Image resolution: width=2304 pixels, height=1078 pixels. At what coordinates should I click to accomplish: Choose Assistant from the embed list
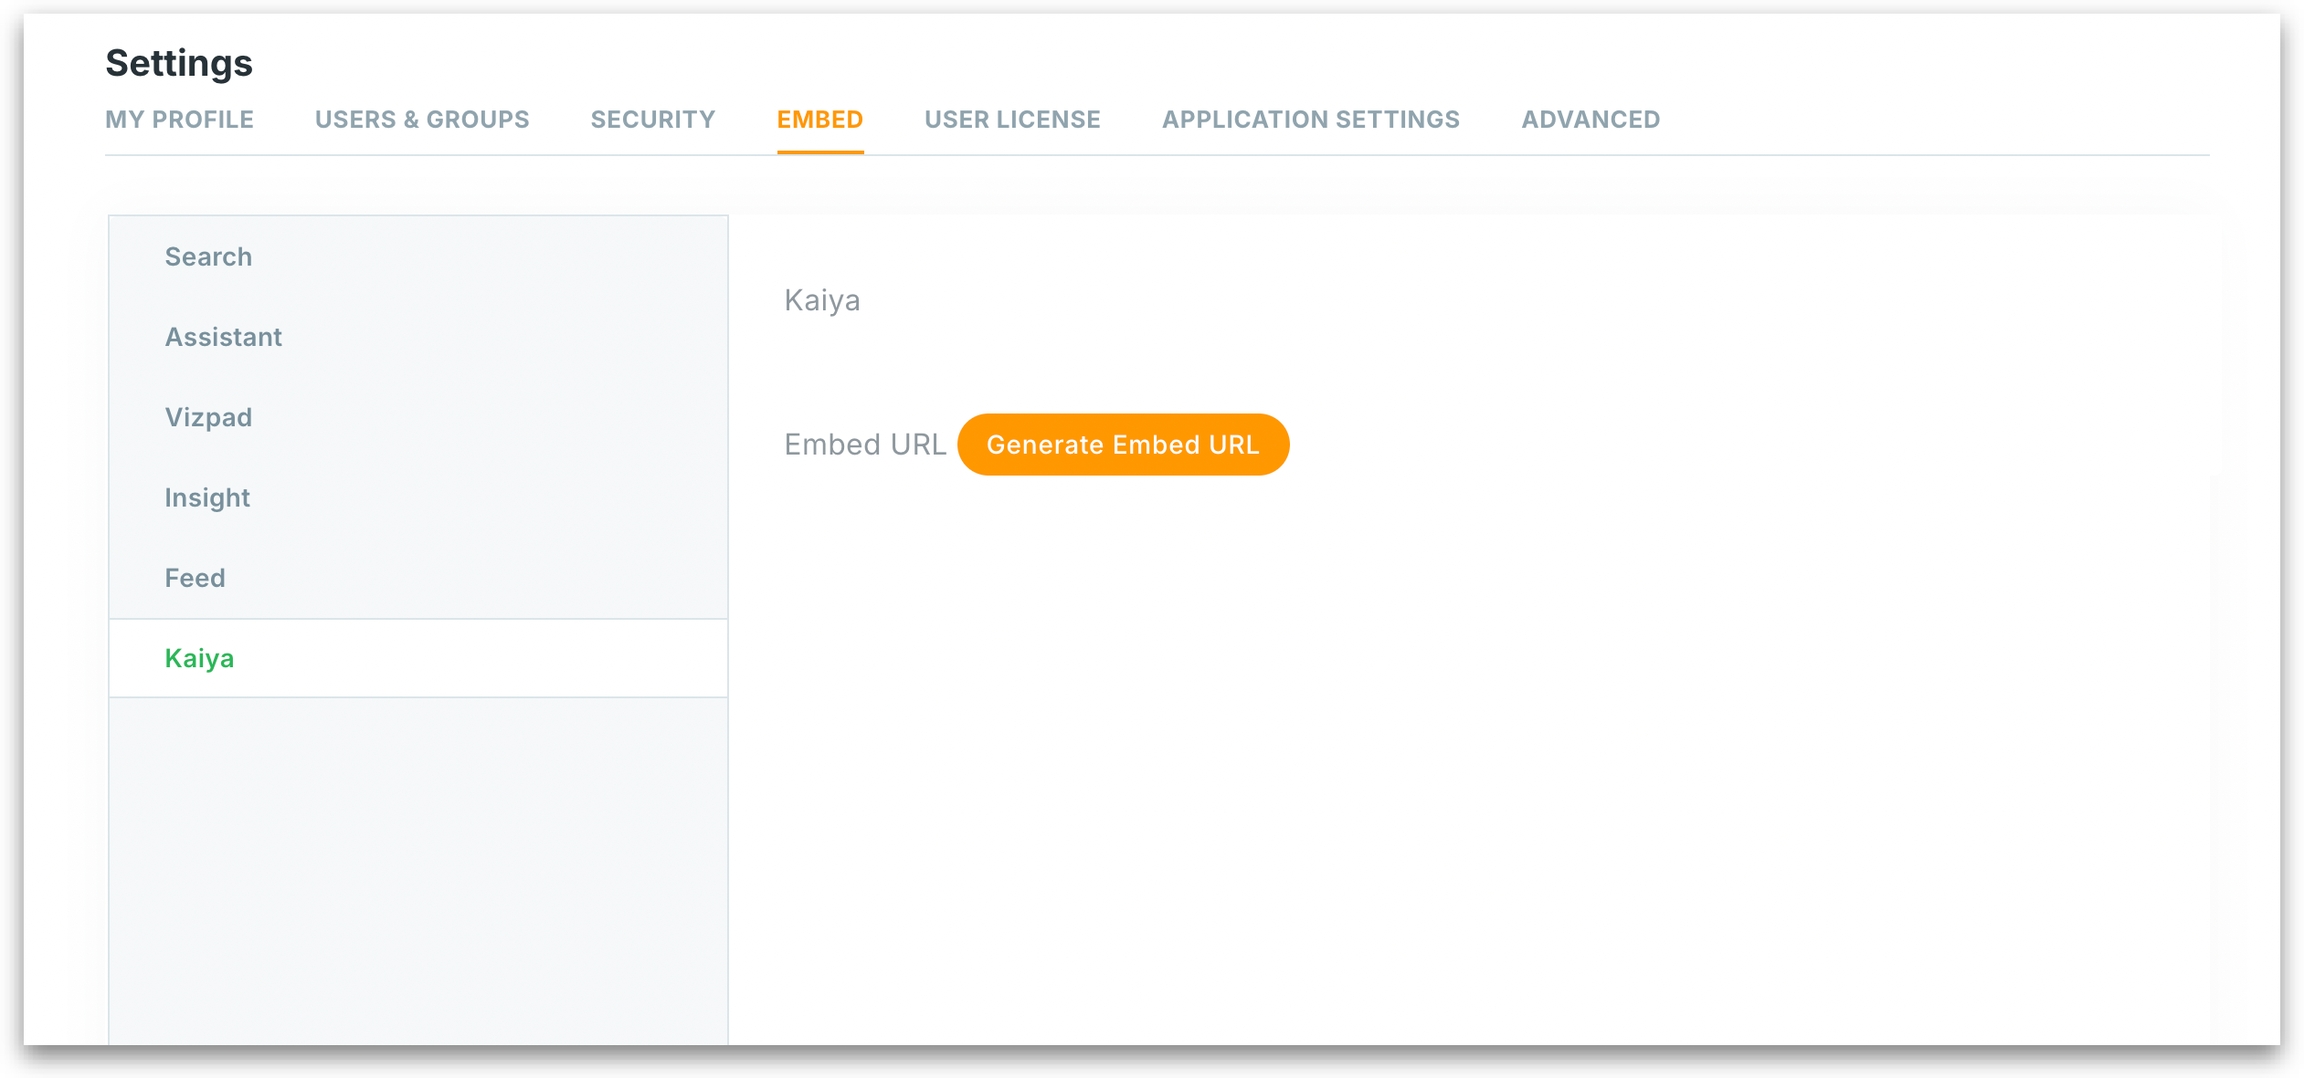[x=223, y=337]
